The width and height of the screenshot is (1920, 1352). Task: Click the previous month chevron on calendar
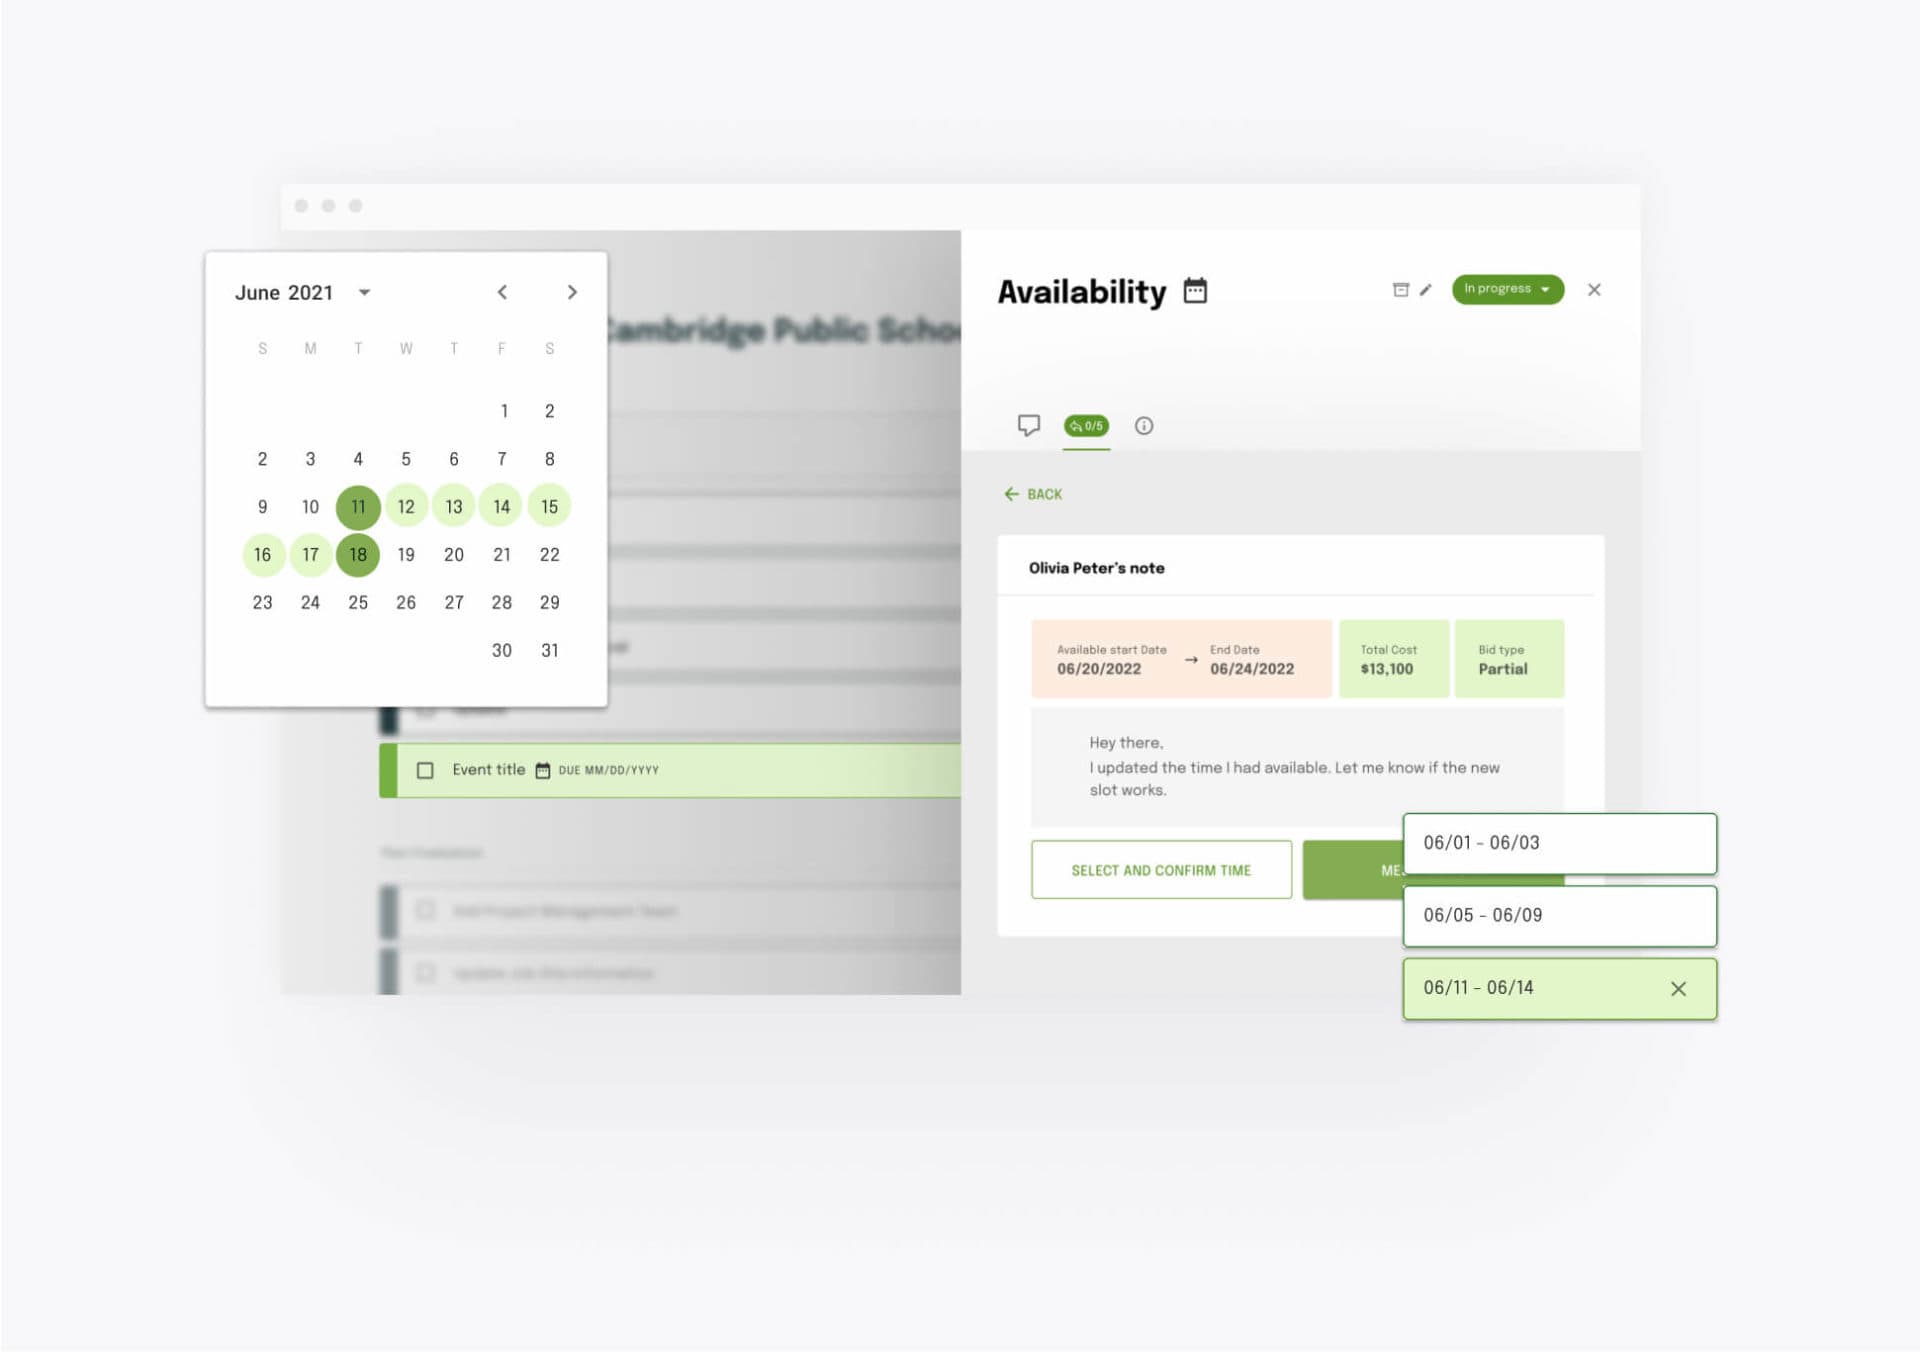coord(502,291)
